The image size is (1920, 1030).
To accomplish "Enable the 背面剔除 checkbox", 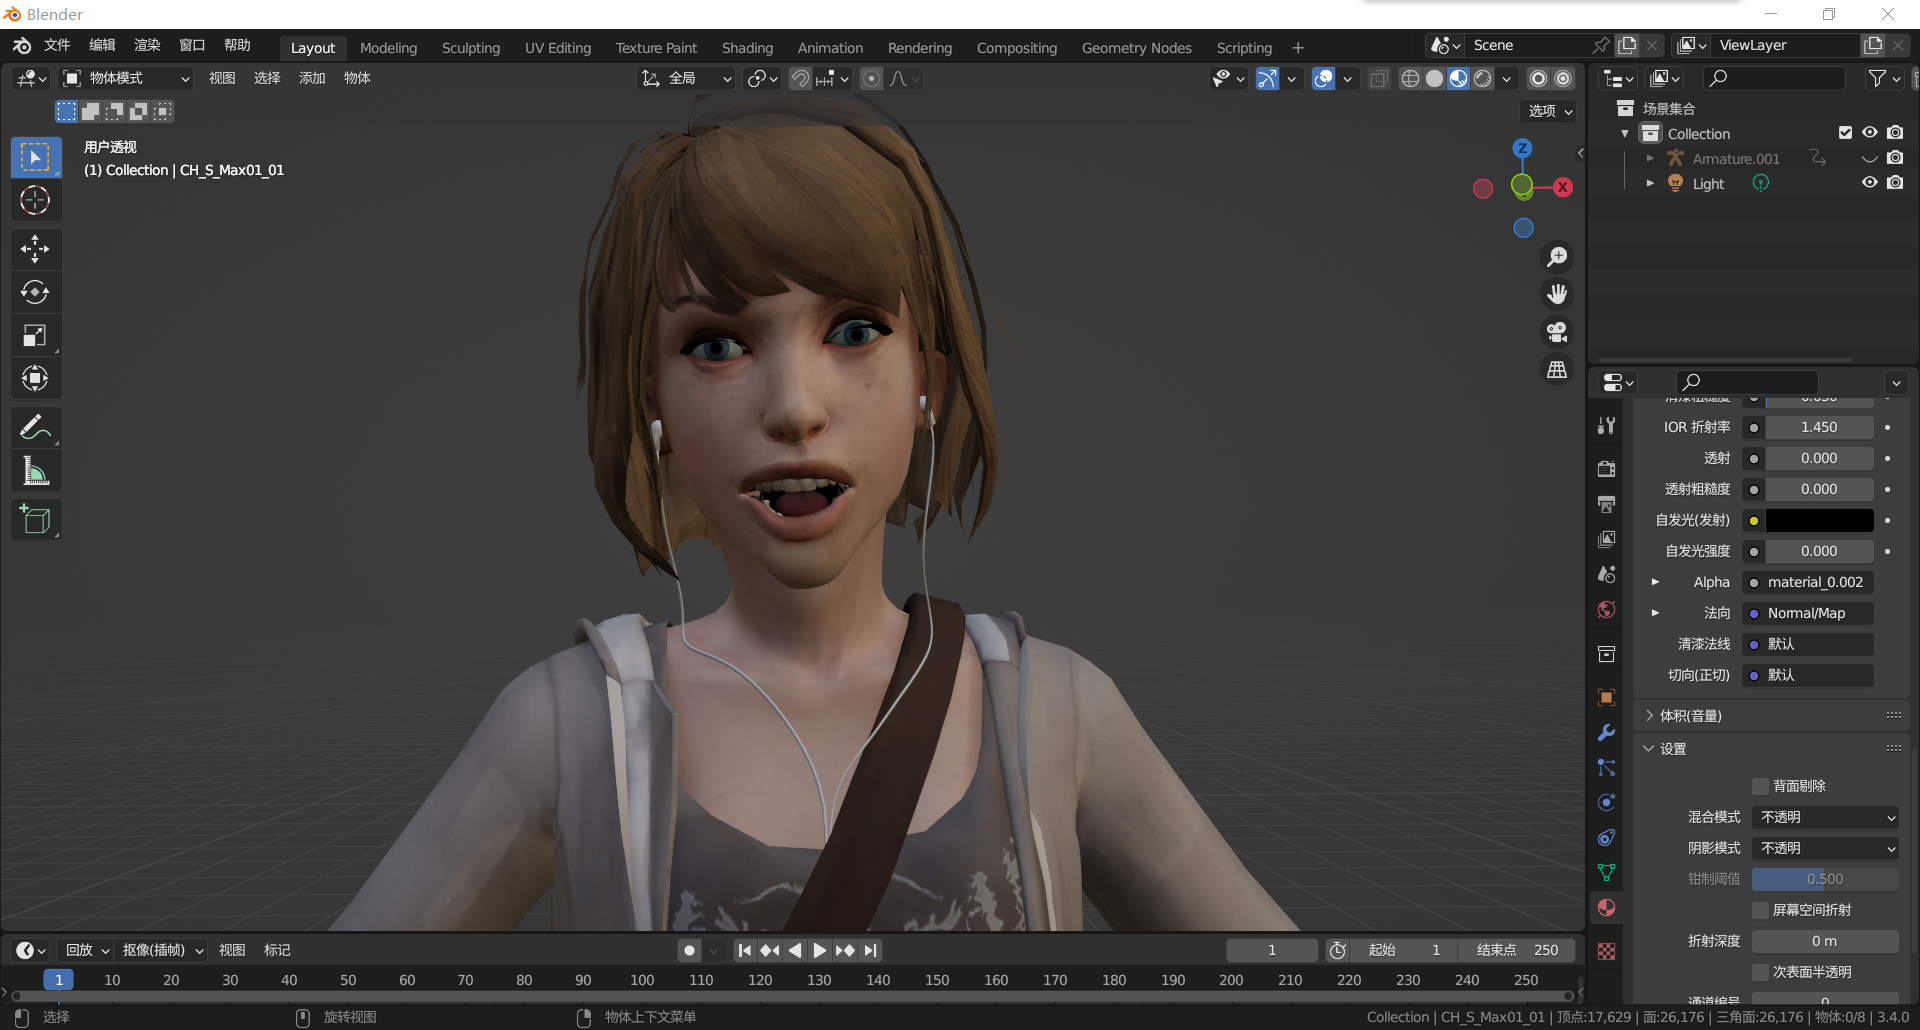I will click(1762, 786).
